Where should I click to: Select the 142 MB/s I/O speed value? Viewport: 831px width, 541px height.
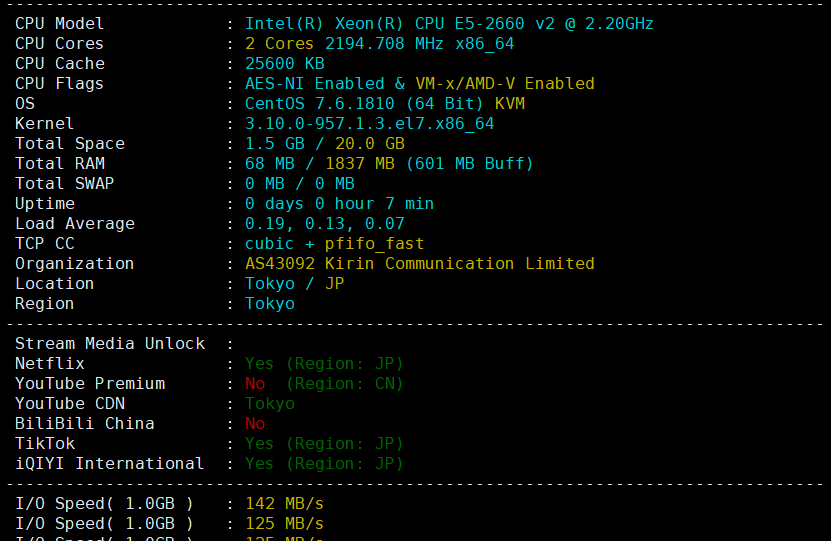point(285,504)
